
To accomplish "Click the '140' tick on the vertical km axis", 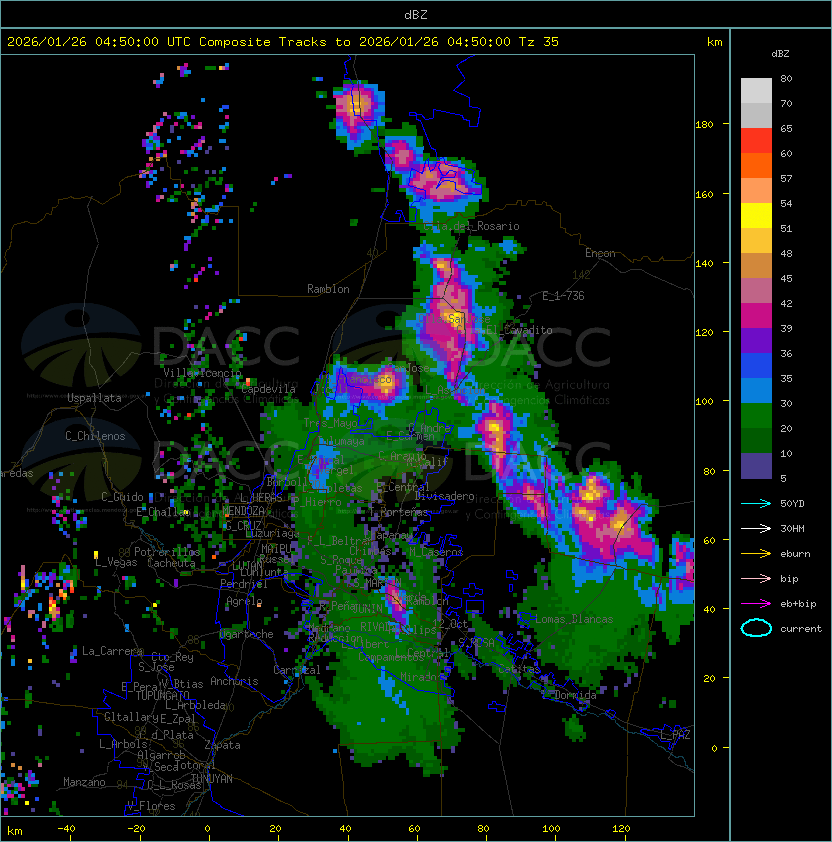I will [x=704, y=263].
